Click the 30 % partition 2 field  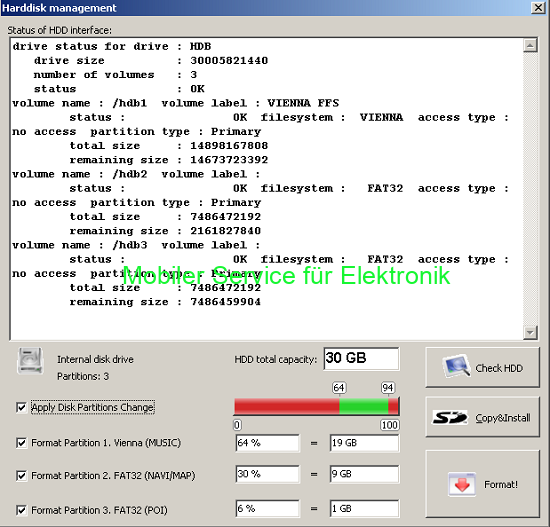268,474
